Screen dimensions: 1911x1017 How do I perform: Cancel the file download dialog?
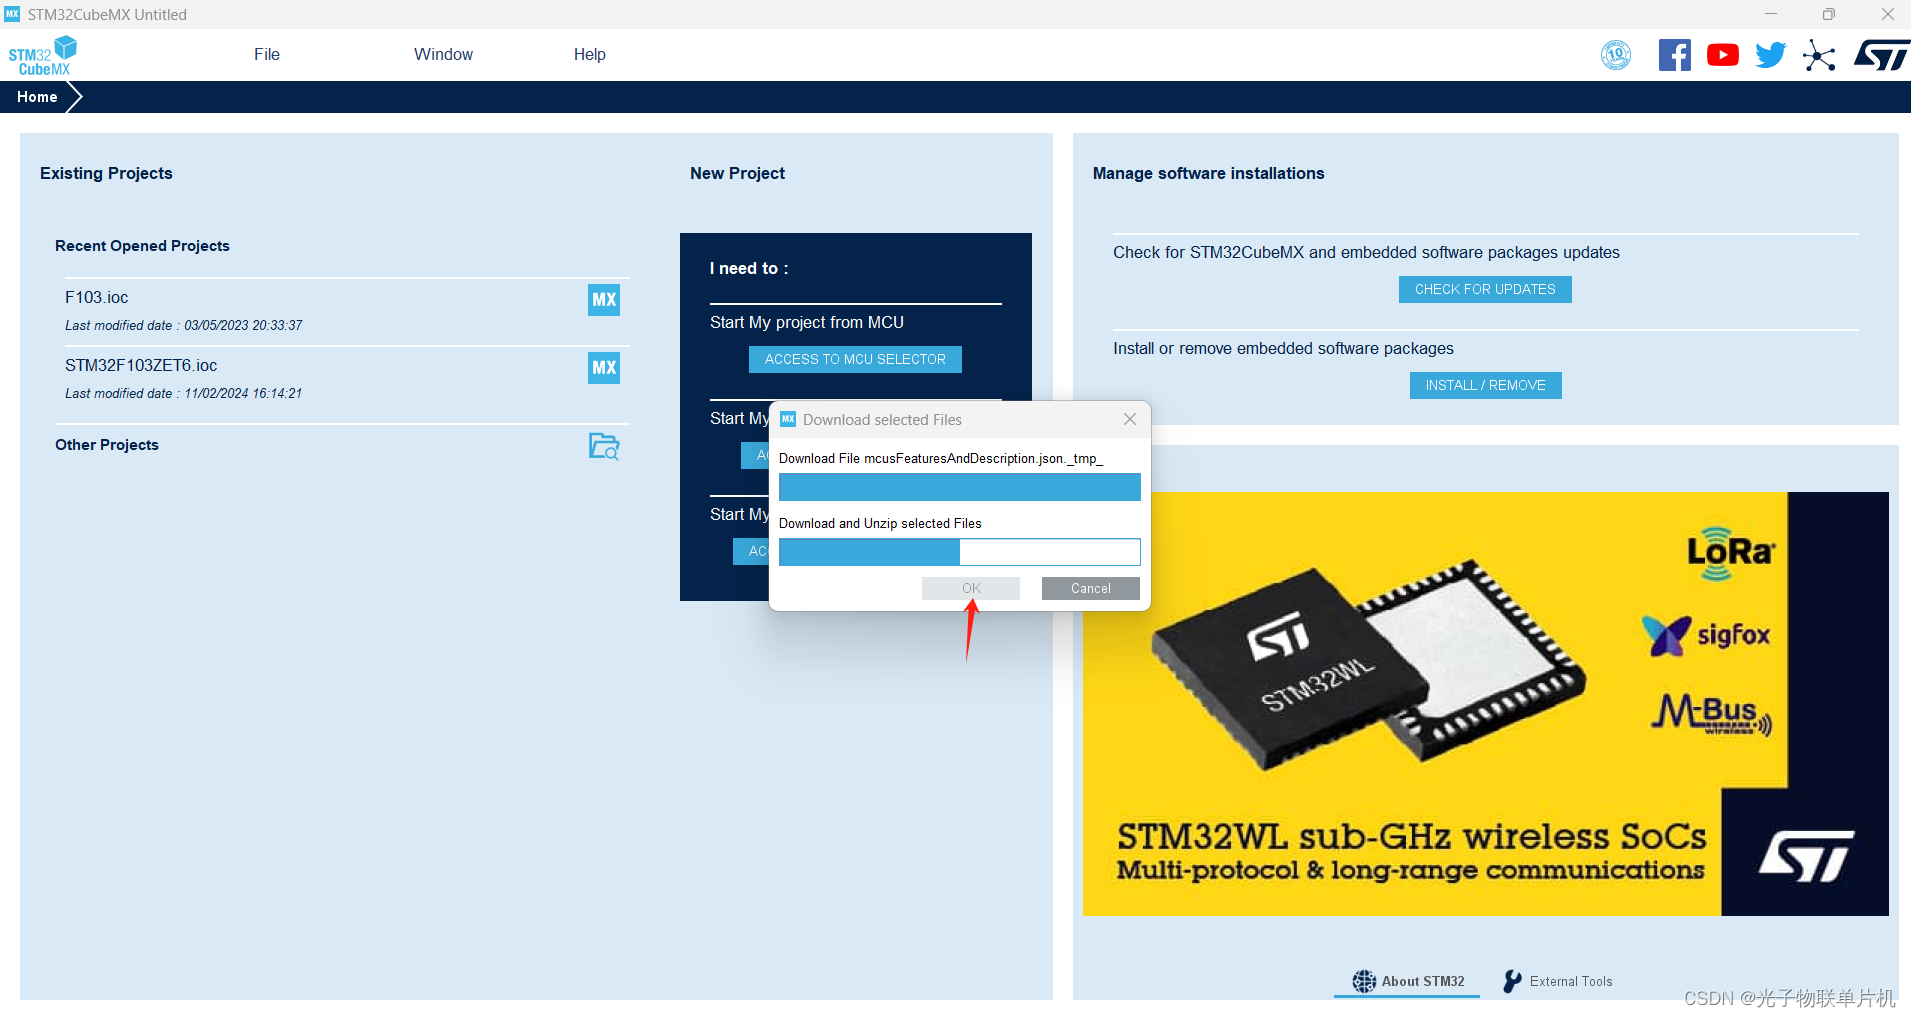[x=1091, y=588]
